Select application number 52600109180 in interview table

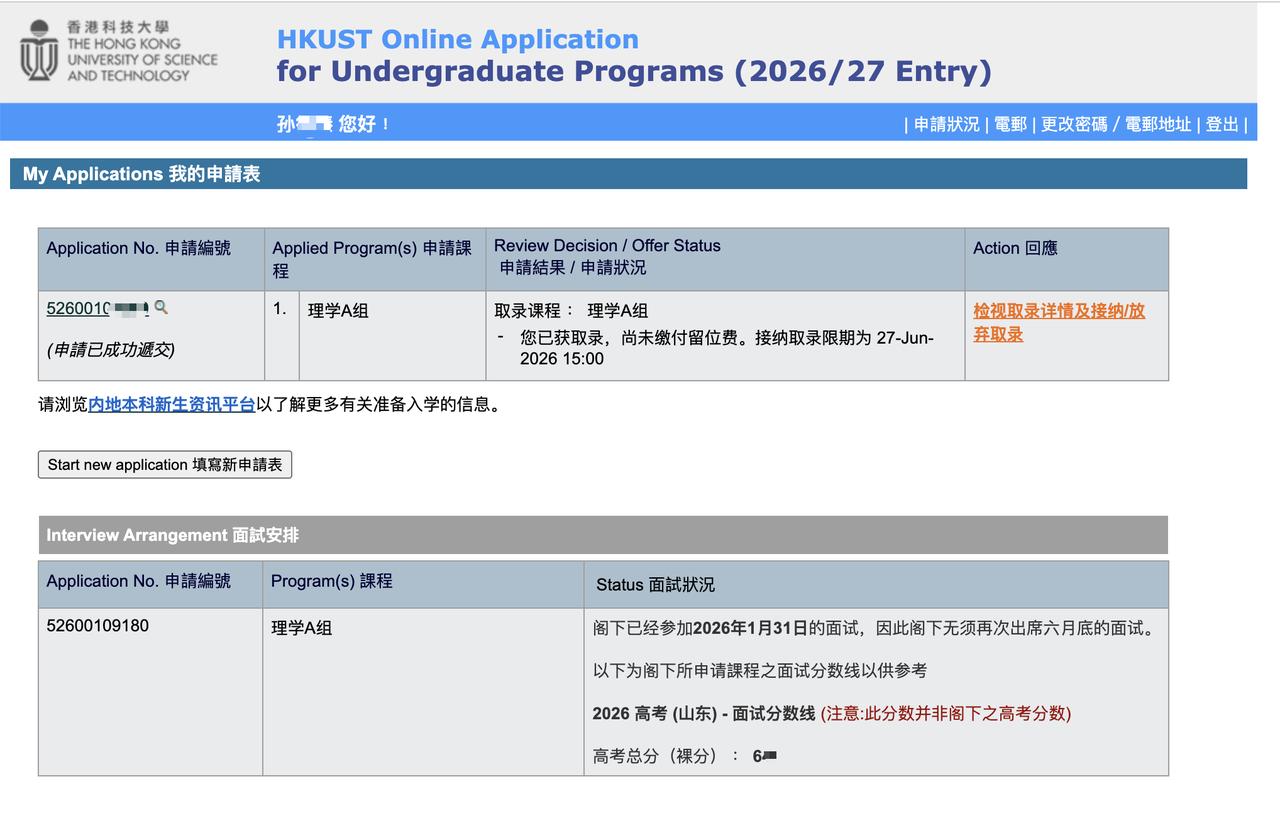tap(97, 626)
